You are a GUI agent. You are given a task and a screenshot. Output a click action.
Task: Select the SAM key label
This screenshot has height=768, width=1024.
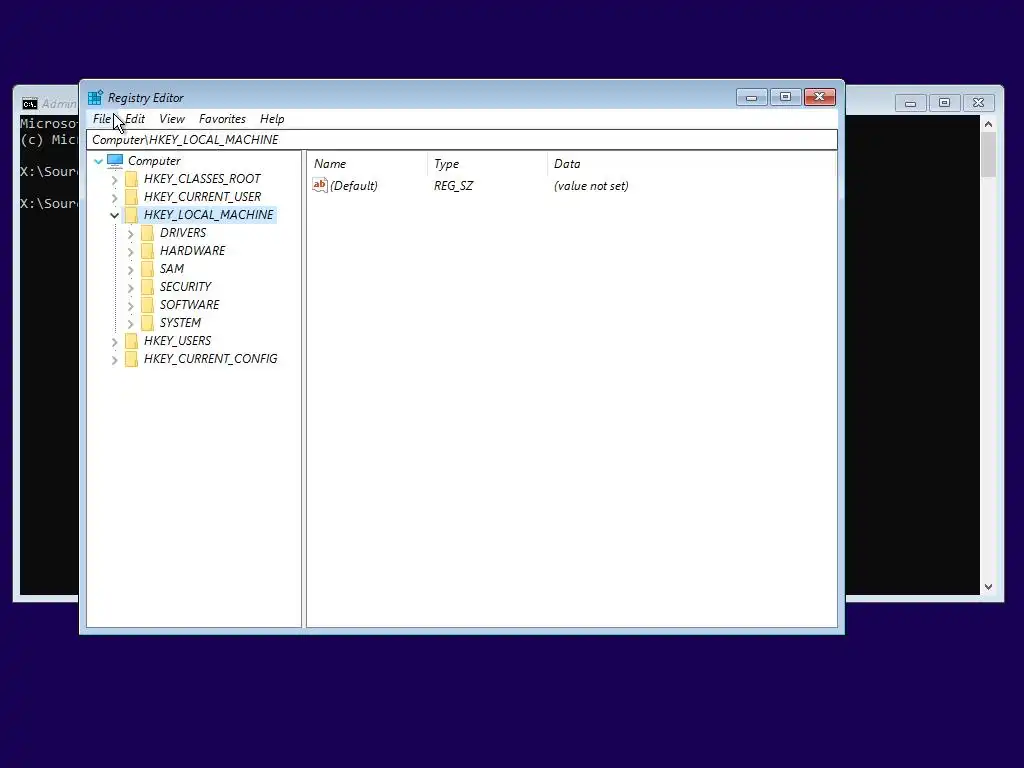pos(172,269)
